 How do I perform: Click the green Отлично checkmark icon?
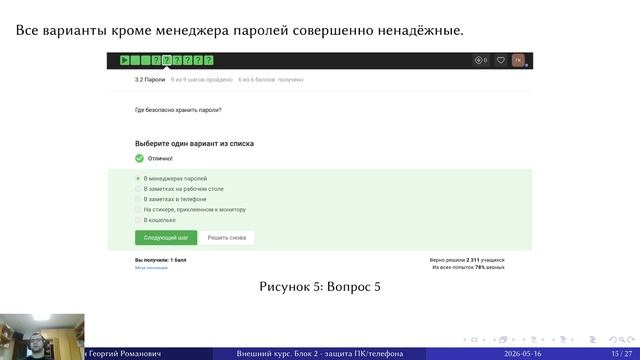click(139, 158)
